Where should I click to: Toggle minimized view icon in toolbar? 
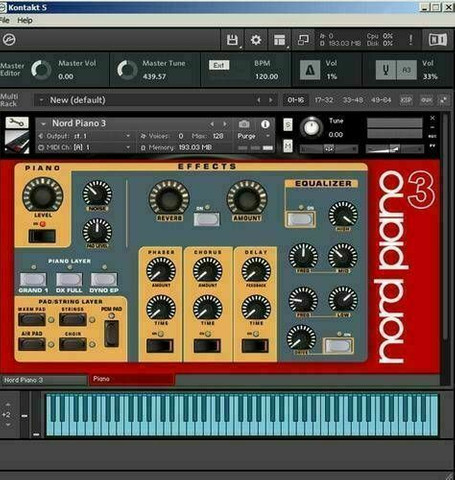[303, 40]
